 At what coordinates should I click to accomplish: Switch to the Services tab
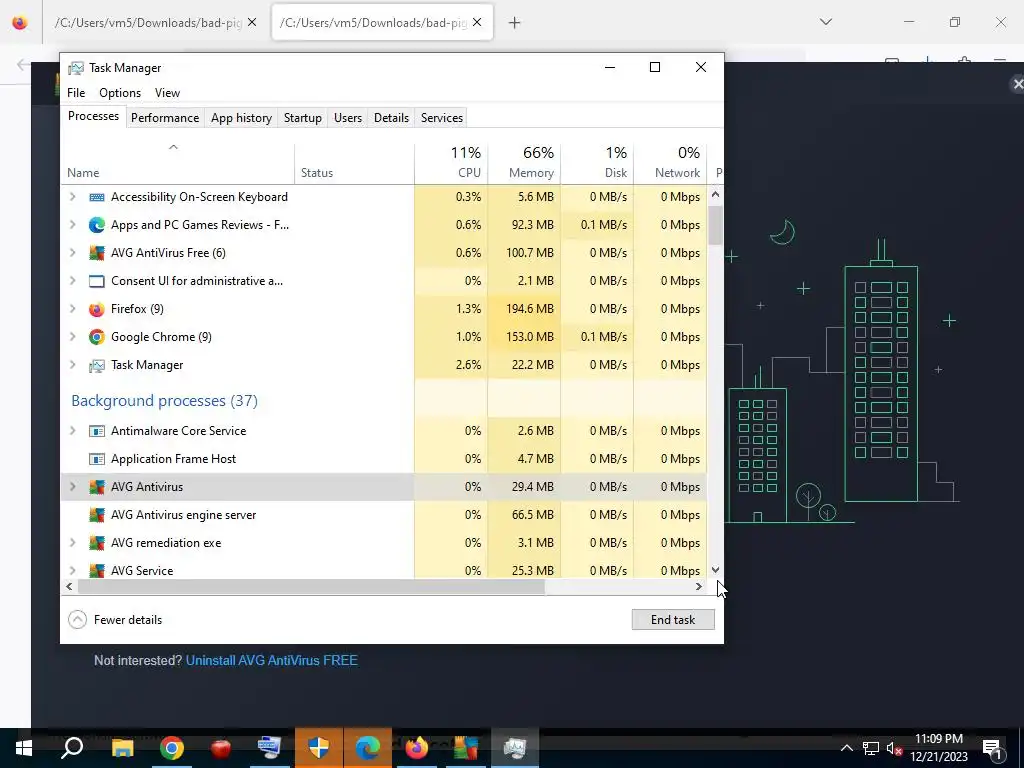[441, 118]
